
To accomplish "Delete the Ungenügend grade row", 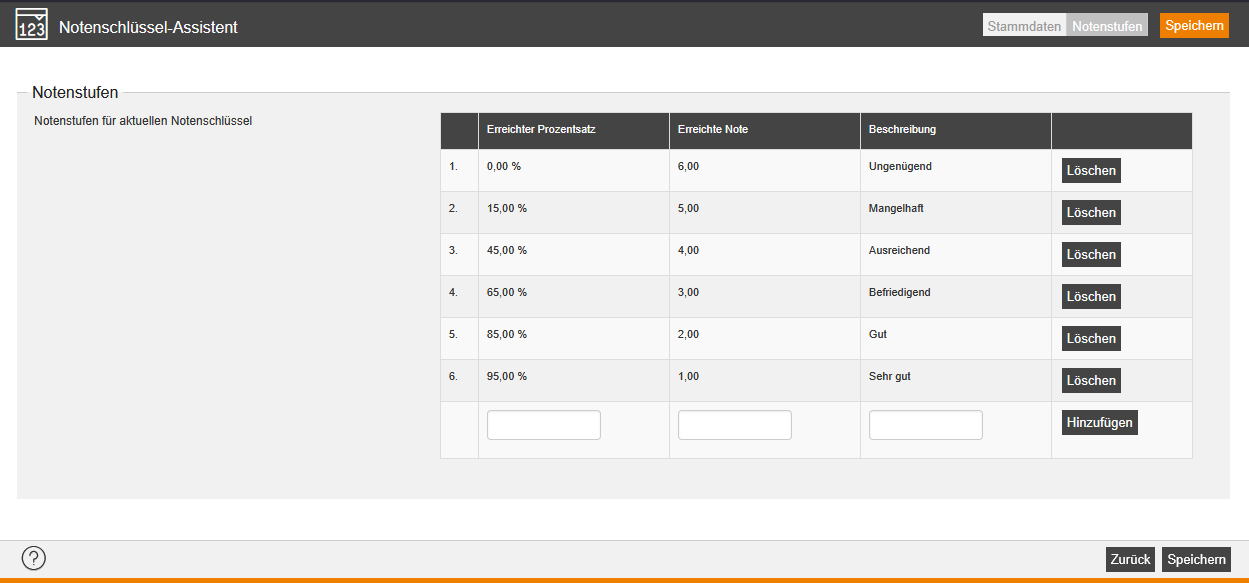I will coord(1091,171).
